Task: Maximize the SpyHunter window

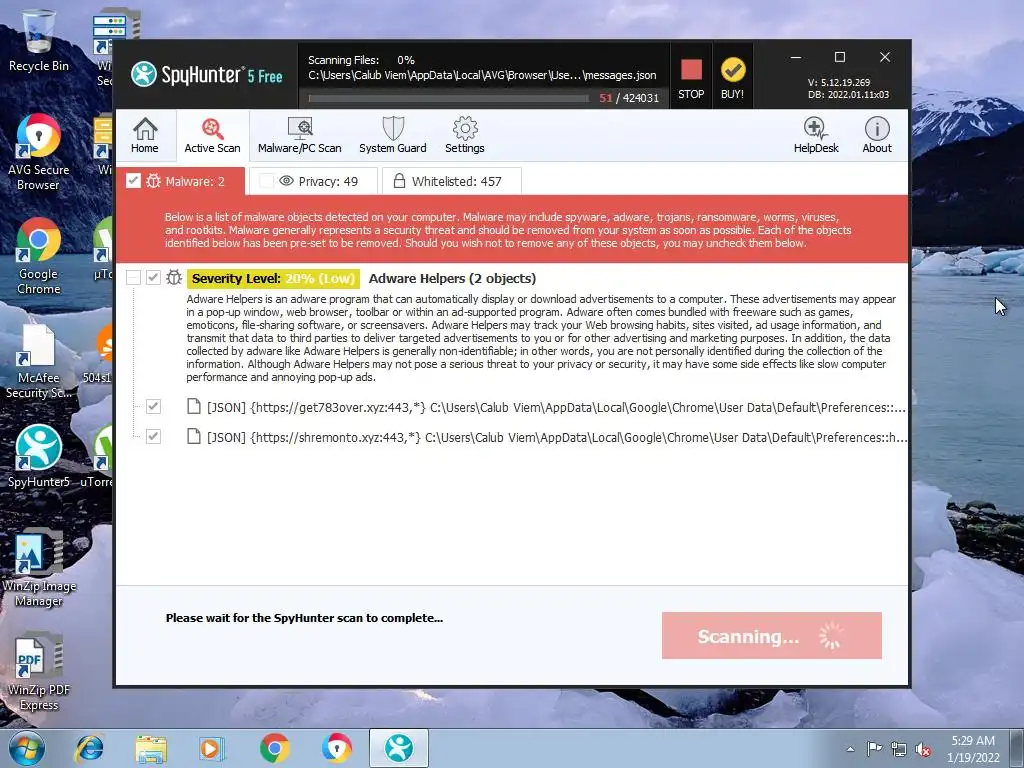Action: pyautogui.click(x=840, y=57)
